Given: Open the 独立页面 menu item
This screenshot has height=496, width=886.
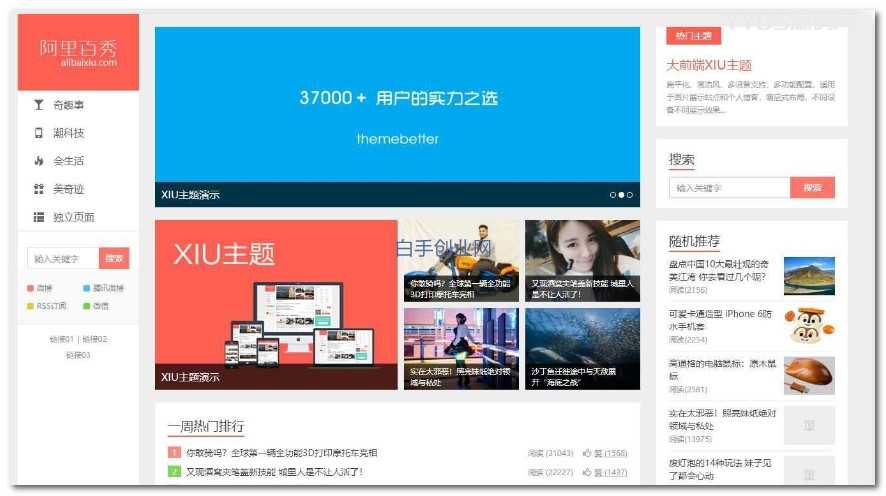Looking at the screenshot, I should pyautogui.click(x=73, y=217).
